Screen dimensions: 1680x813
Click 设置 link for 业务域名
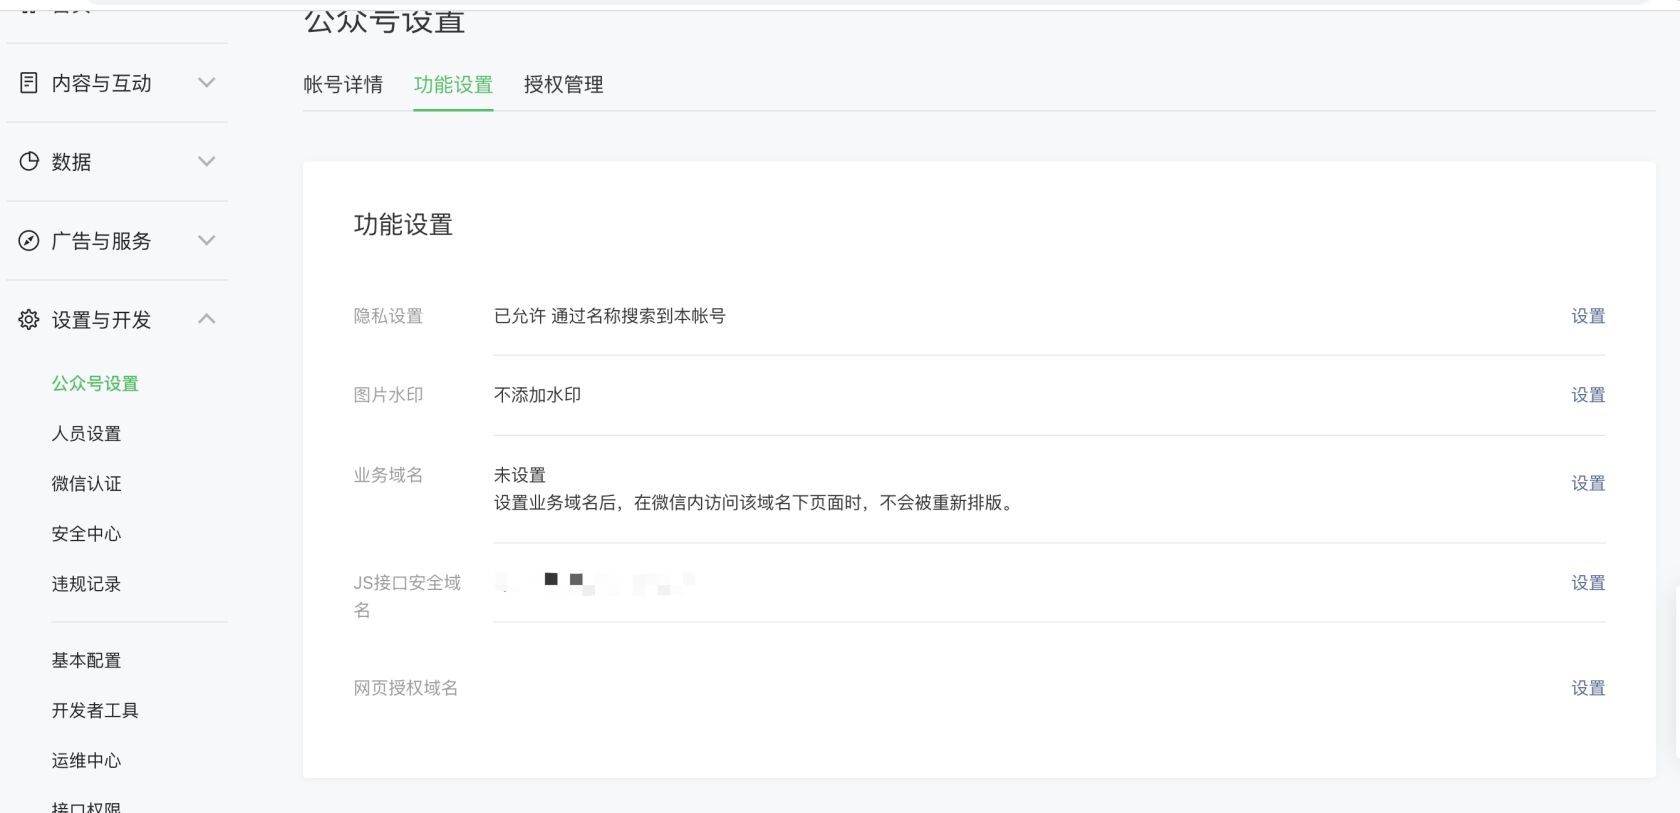point(1588,484)
